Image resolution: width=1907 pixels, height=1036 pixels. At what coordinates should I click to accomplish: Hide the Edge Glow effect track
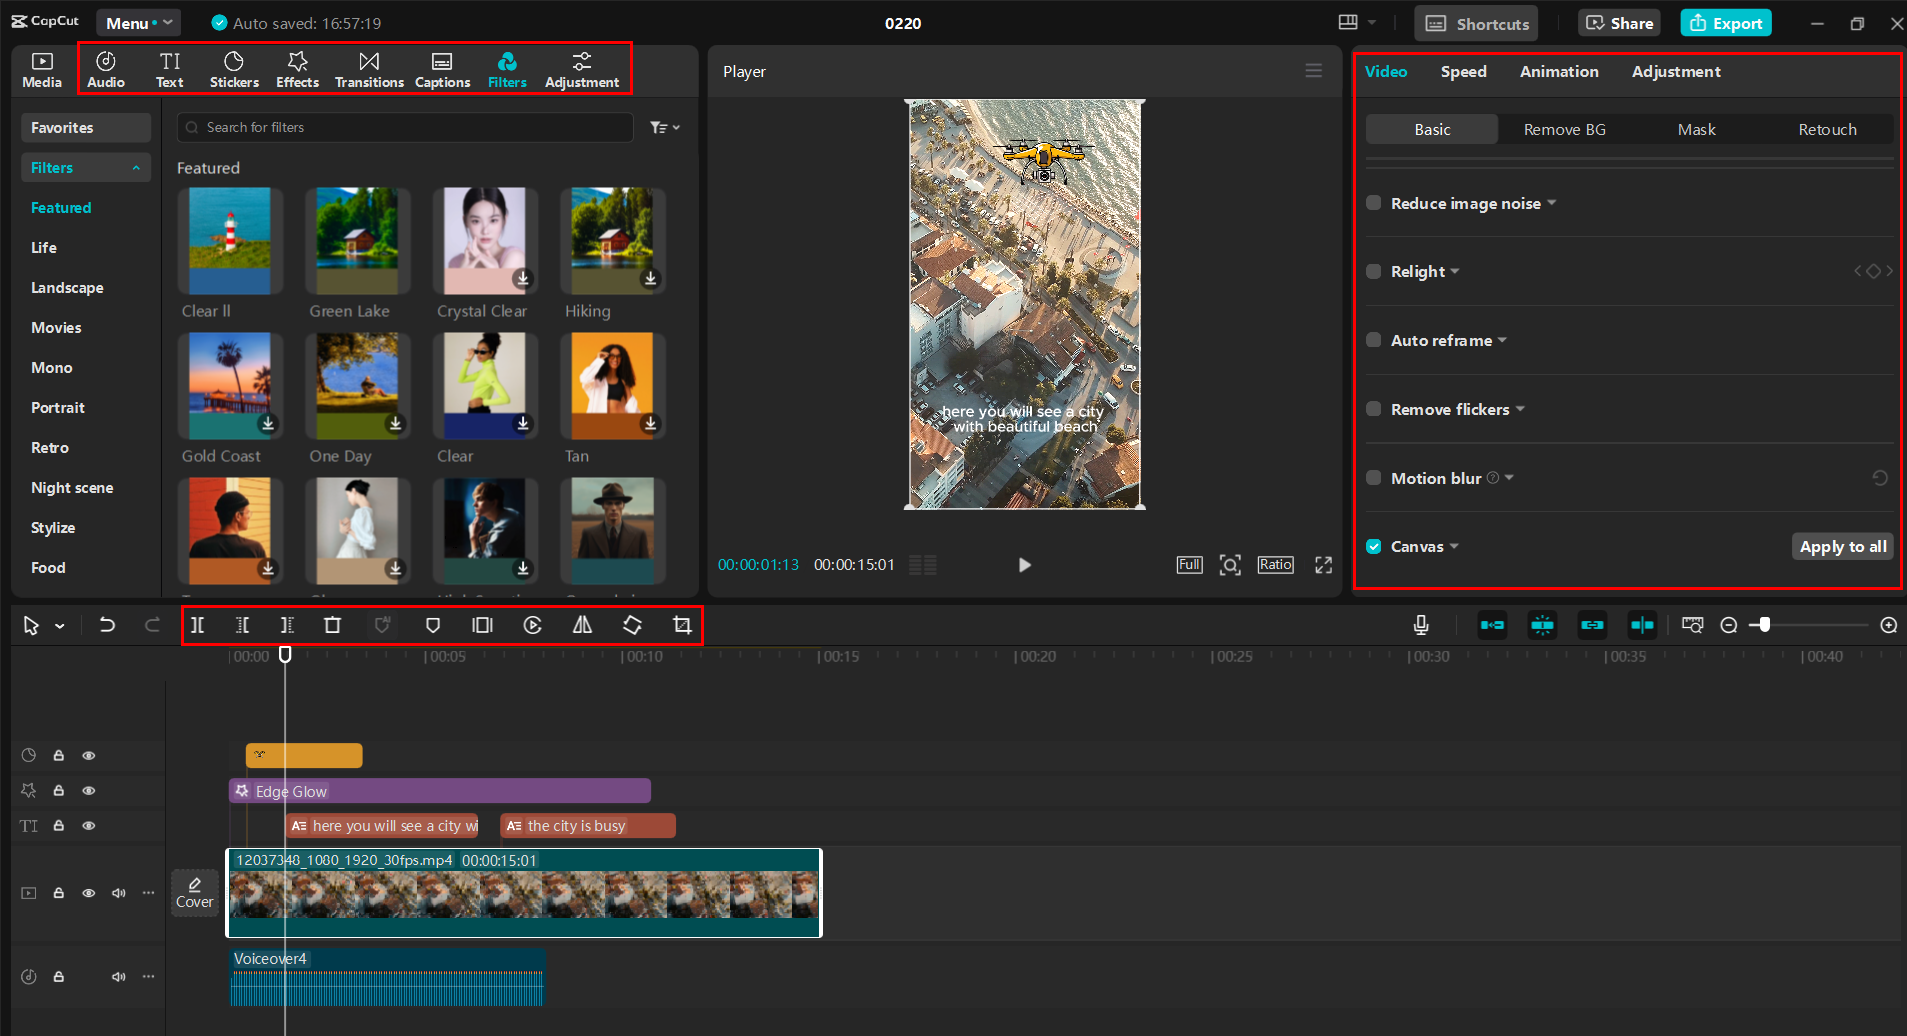(89, 791)
